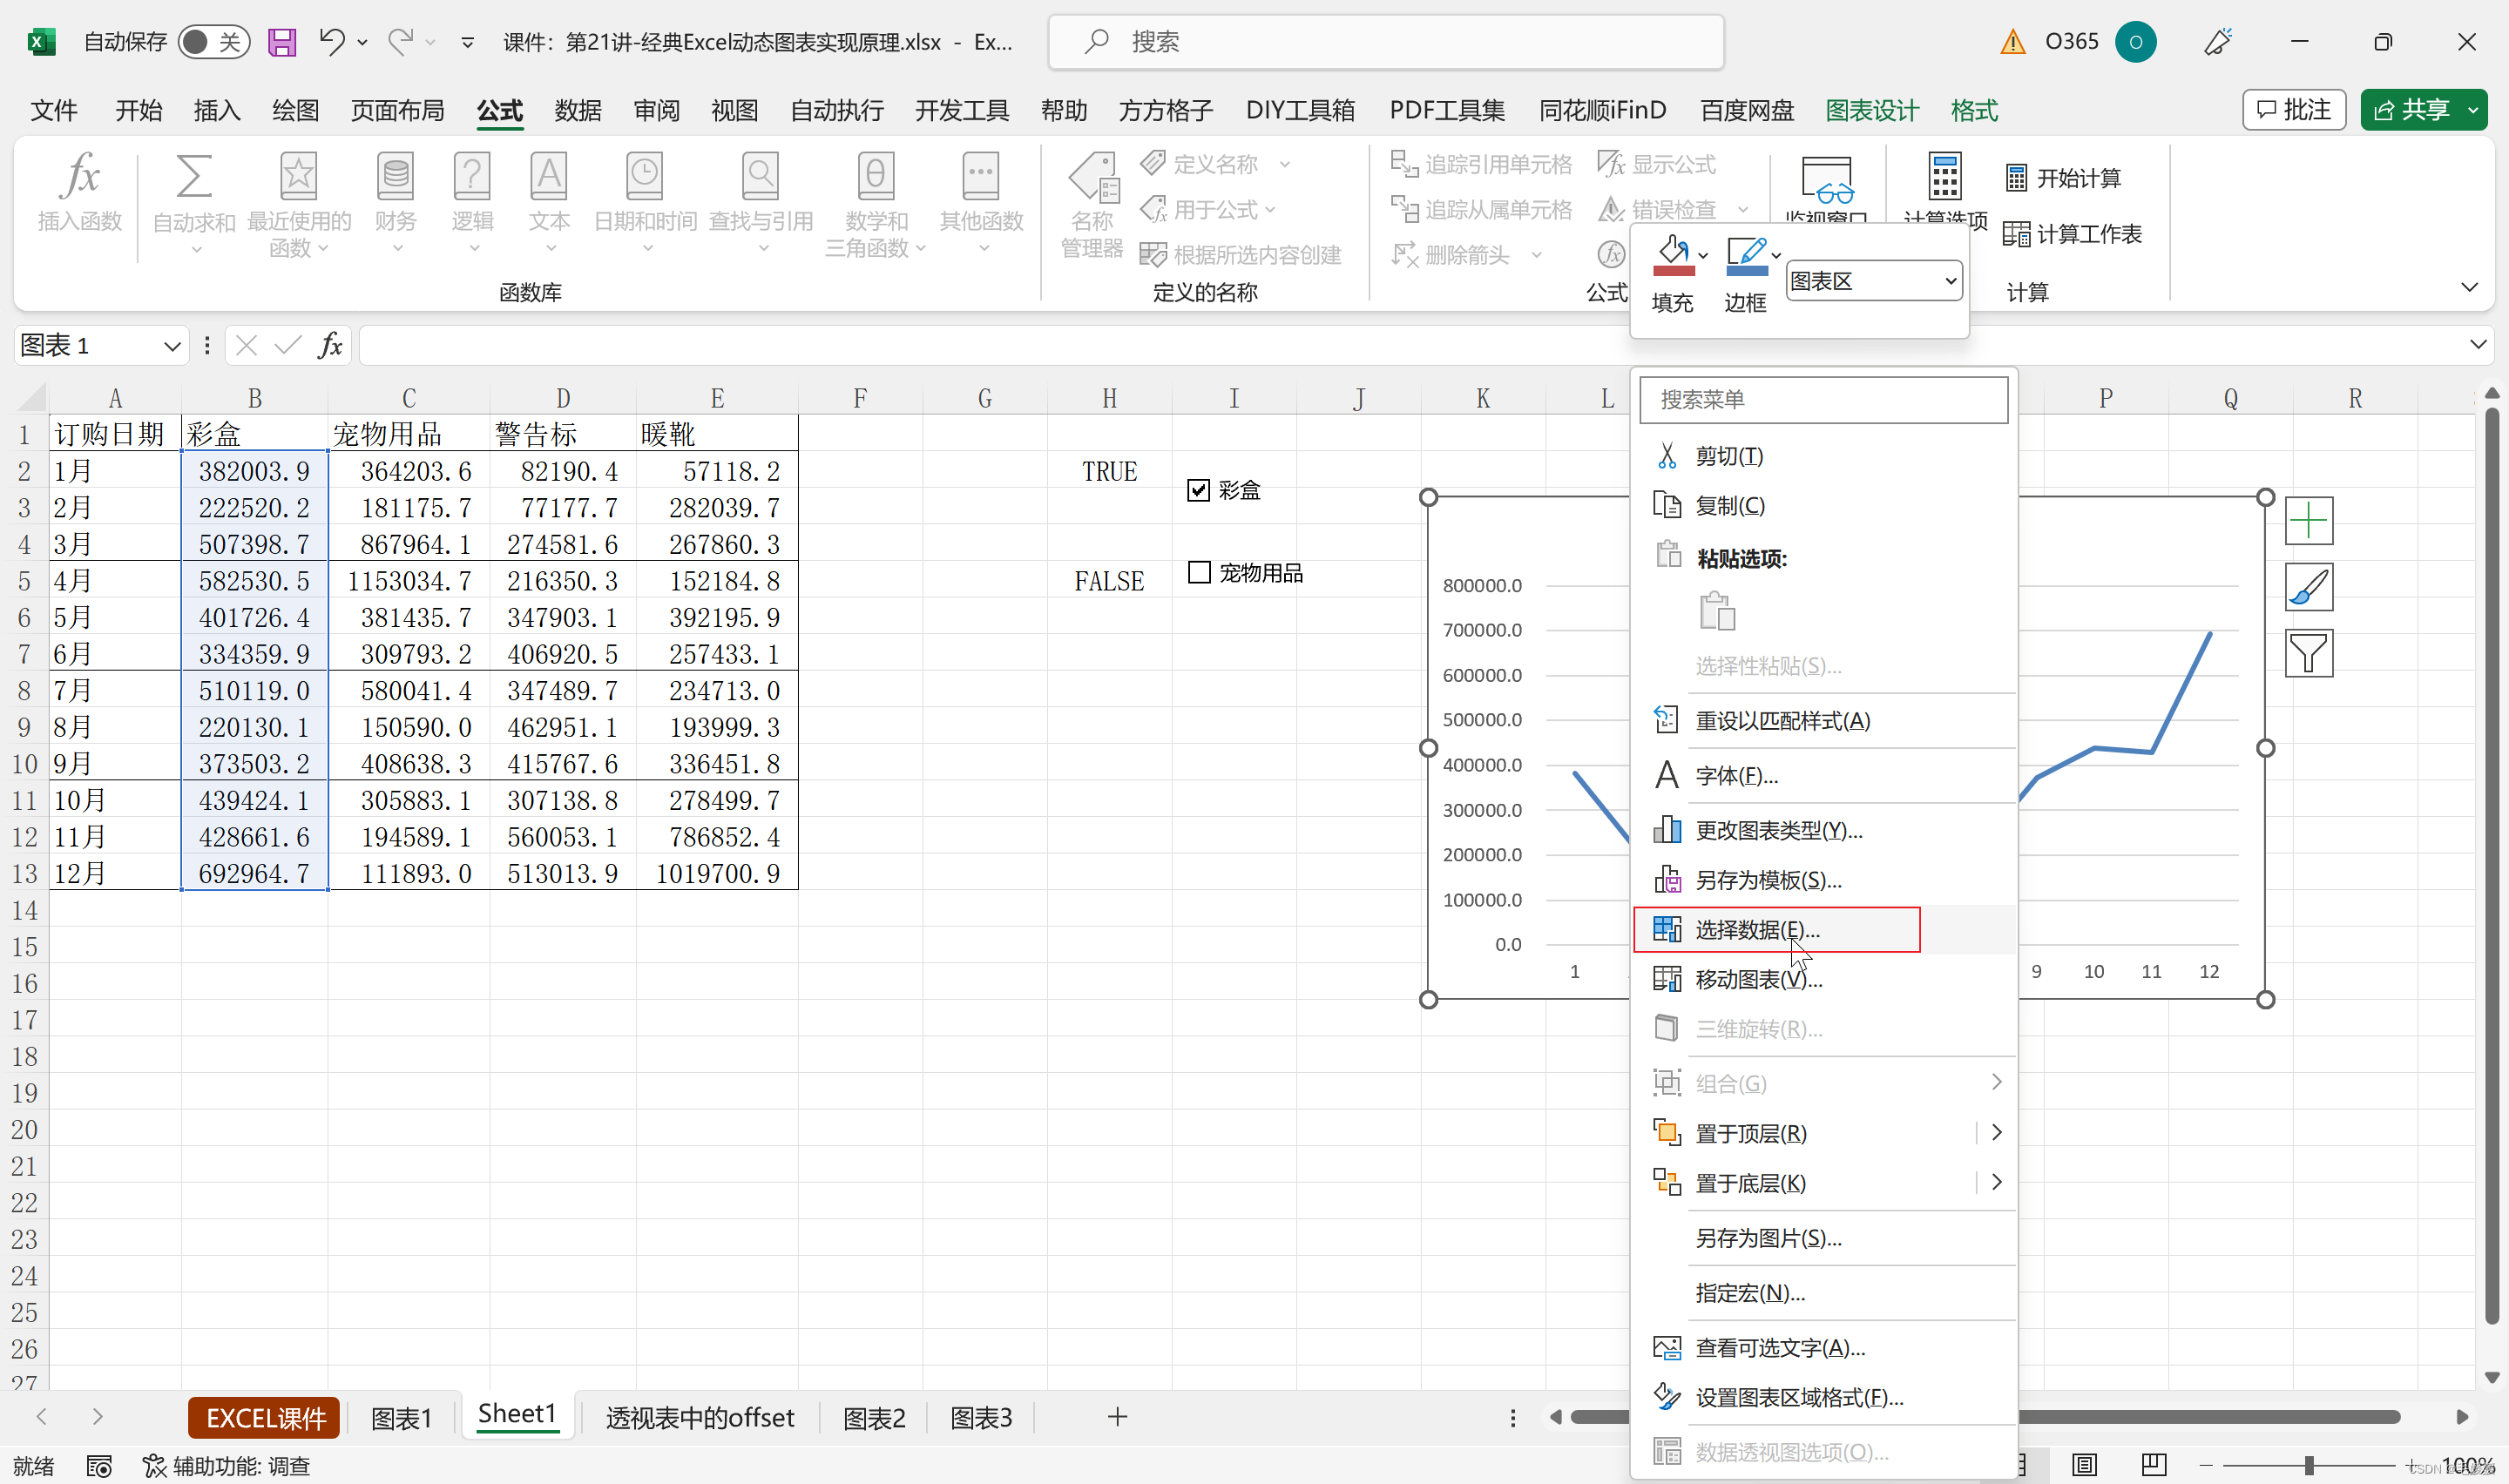Expand the Name Box dropdown arrow
Viewport: 2509px width, 1484px height.
[172, 346]
